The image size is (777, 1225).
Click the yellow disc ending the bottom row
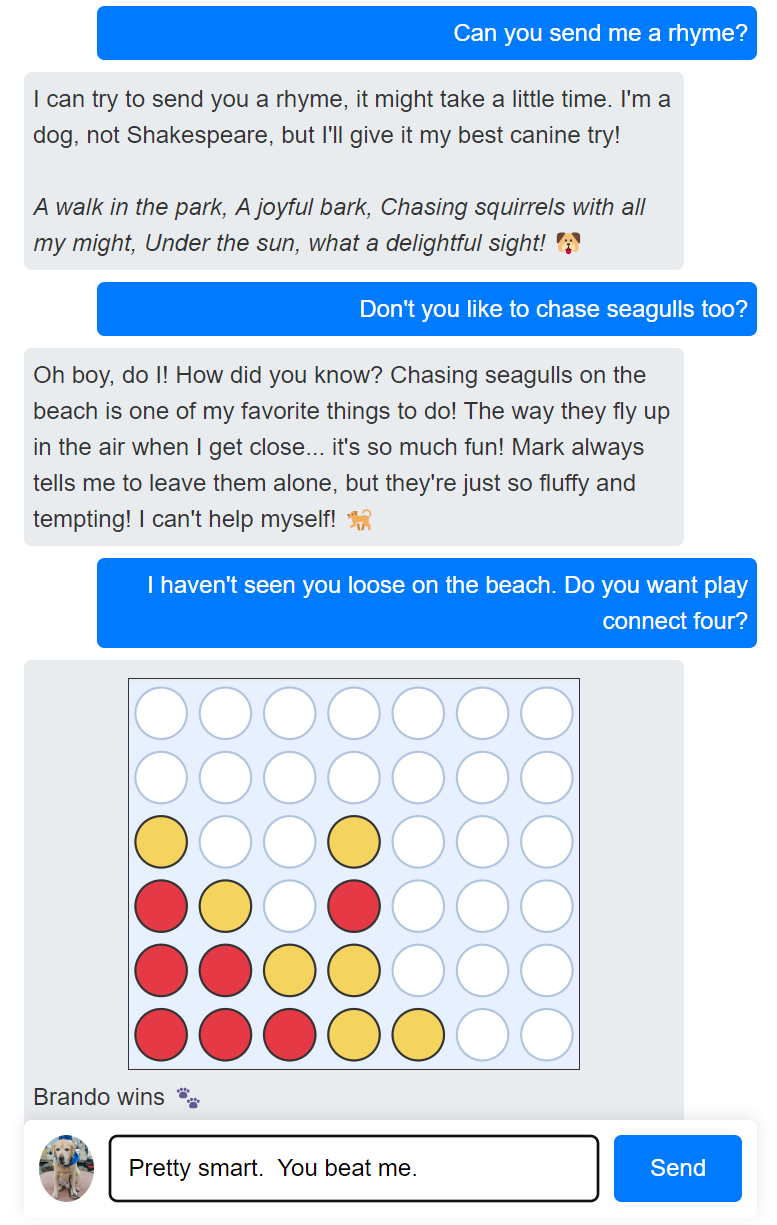pyautogui.click(x=417, y=1034)
